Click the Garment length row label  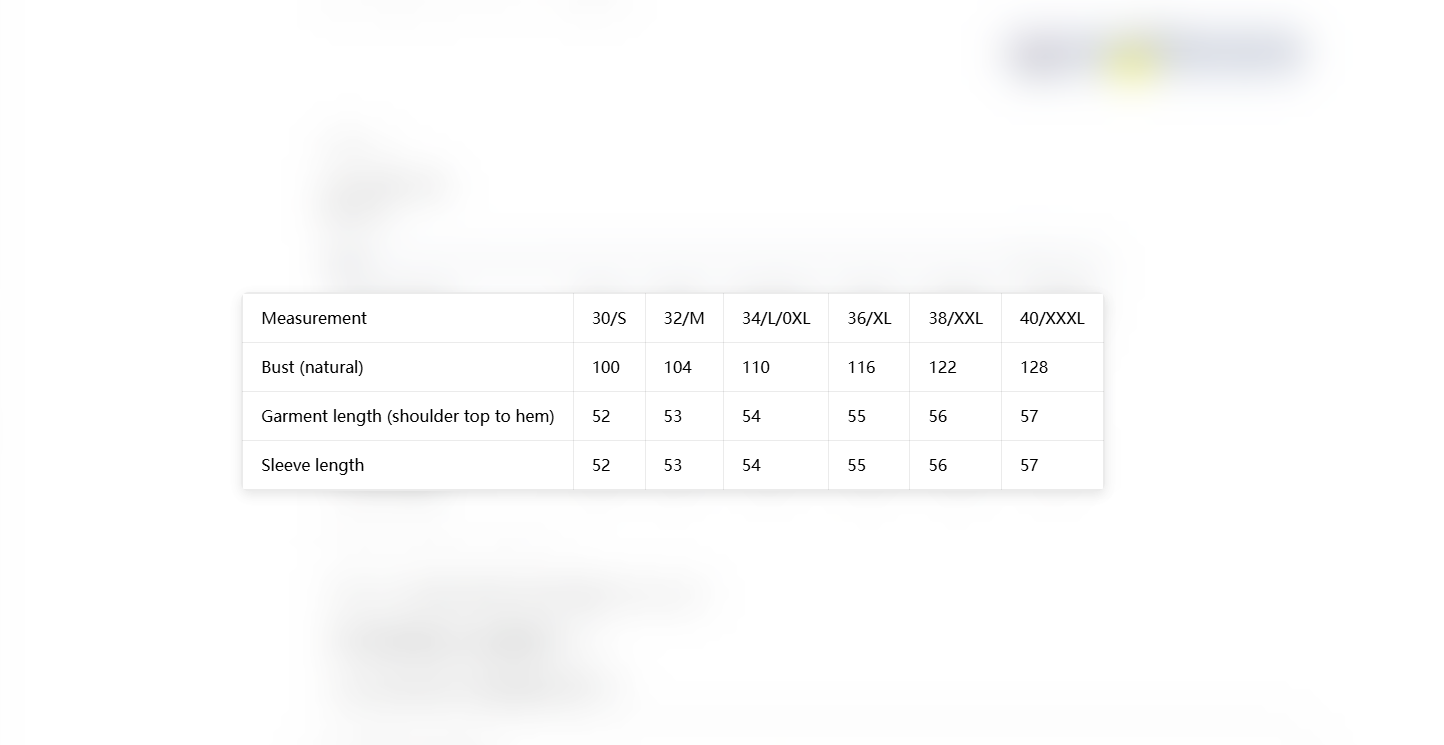pyautogui.click(x=408, y=416)
